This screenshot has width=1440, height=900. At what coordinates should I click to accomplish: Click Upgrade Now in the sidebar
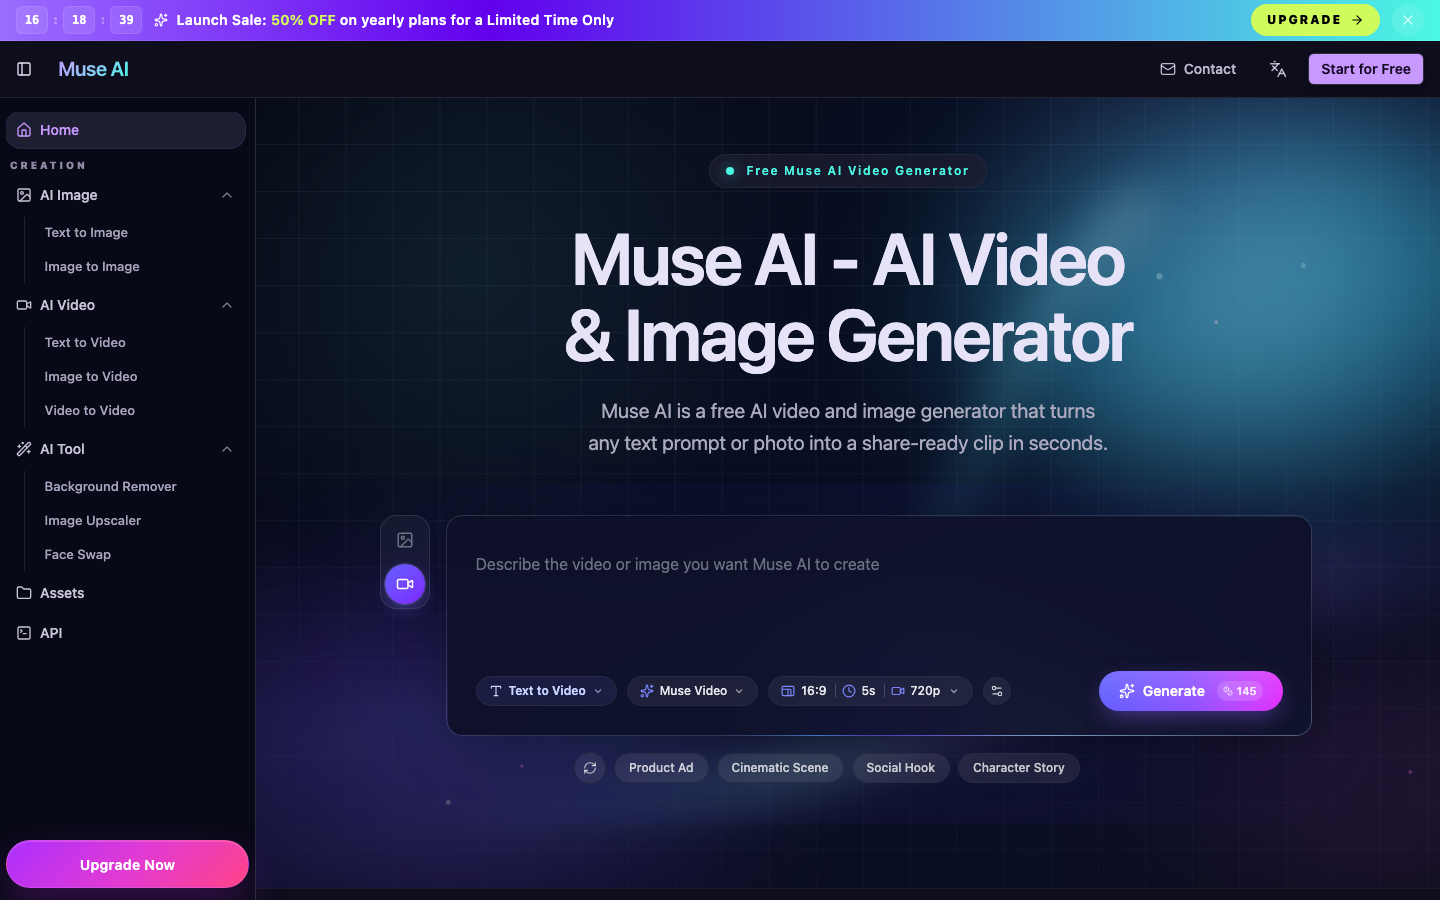coord(127,864)
